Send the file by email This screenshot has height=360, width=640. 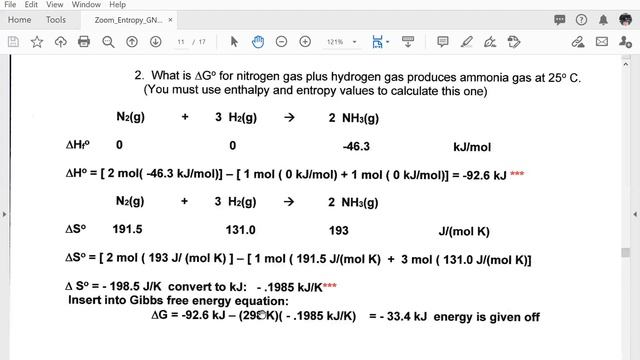pyautogui.click(x=602, y=42)
